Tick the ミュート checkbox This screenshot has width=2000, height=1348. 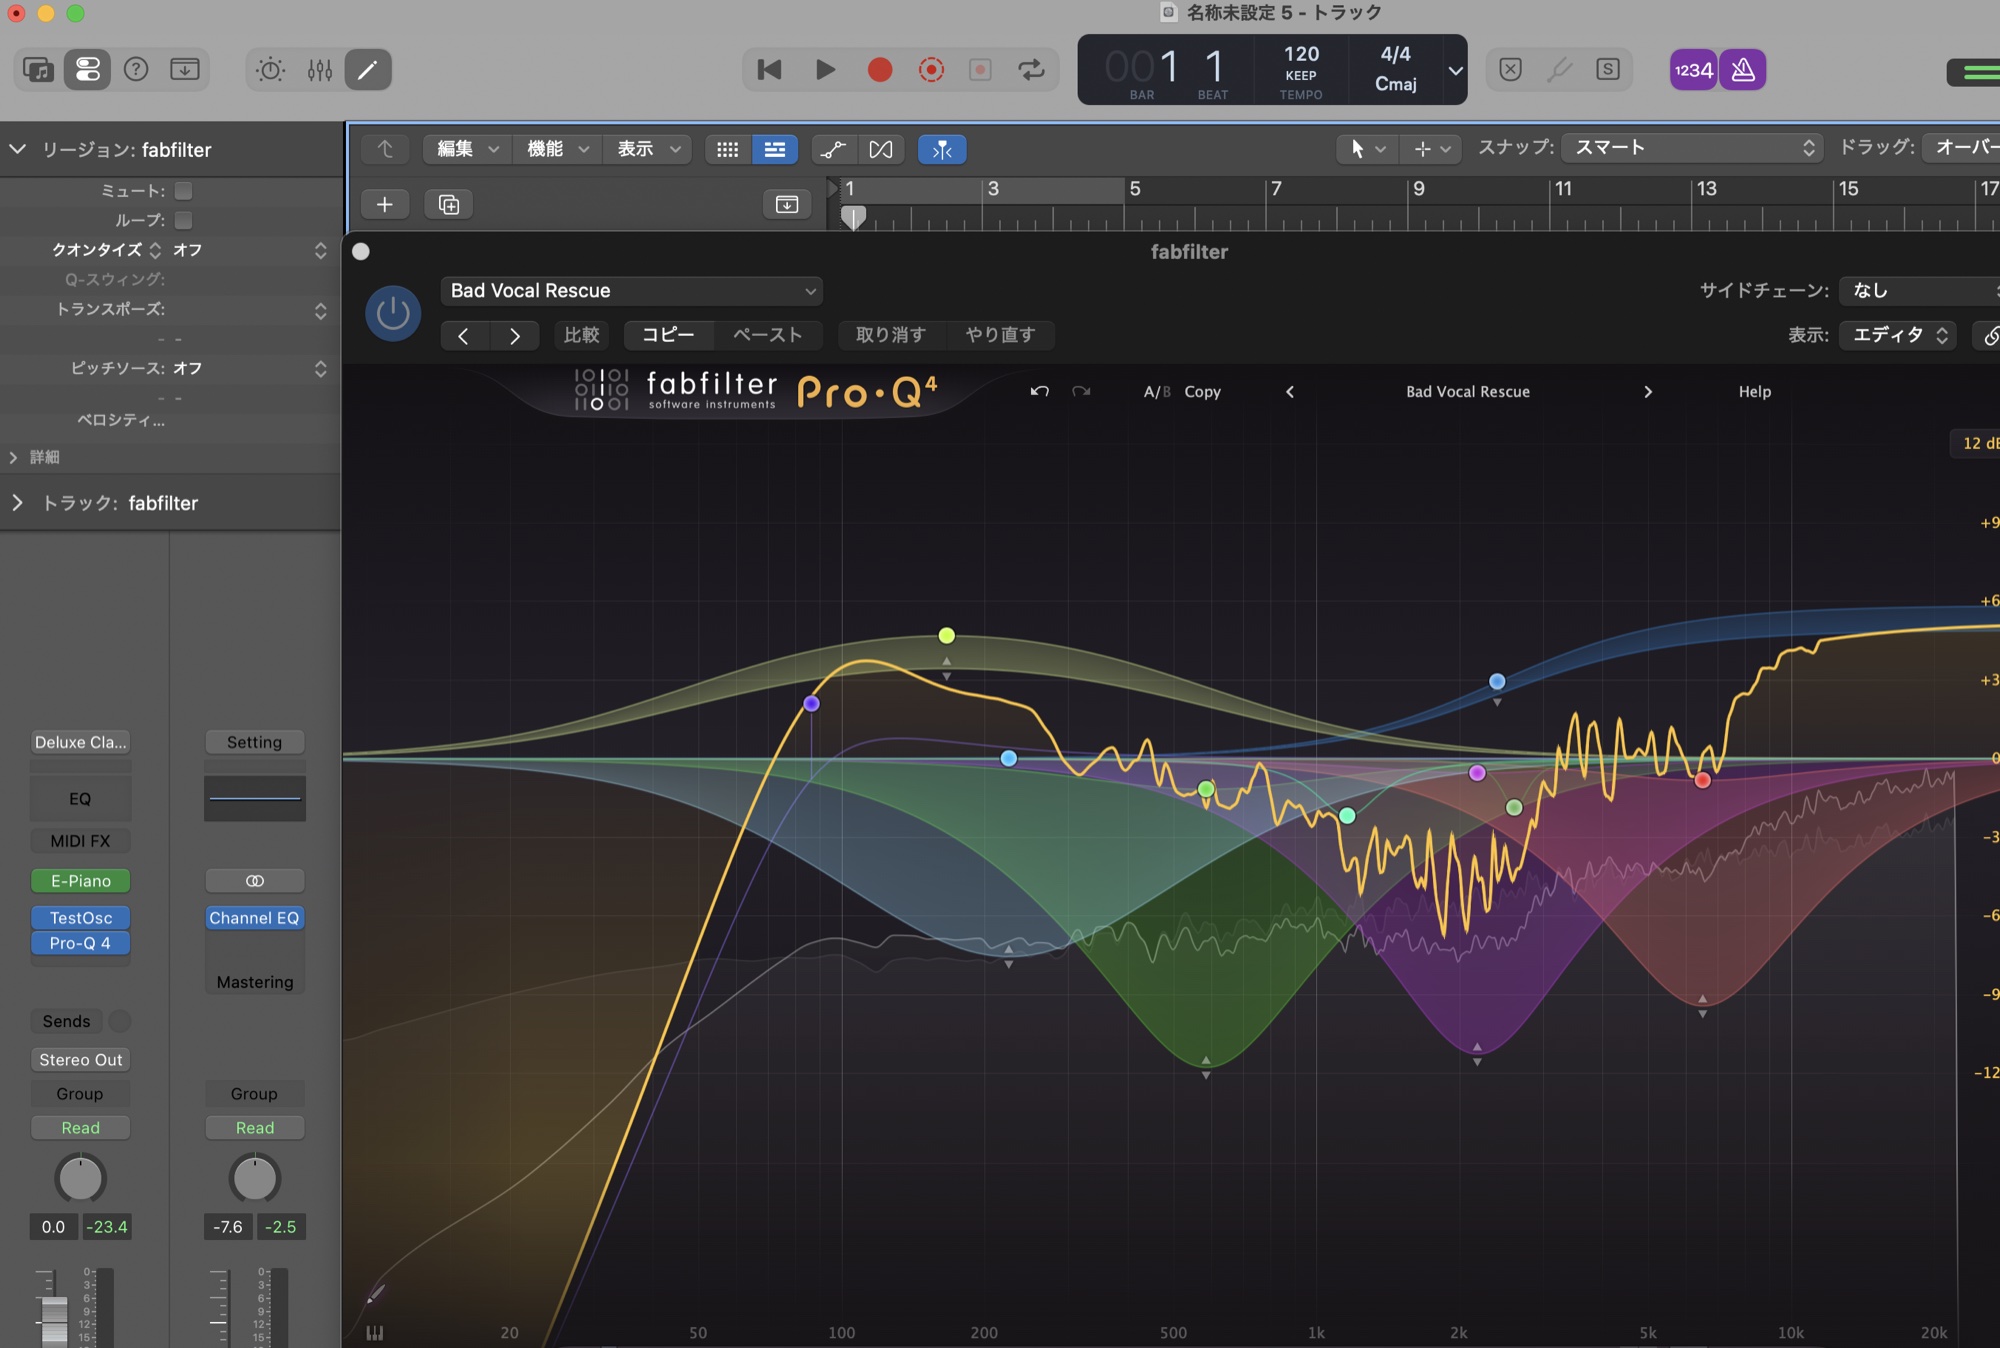[x=184, y=190]
